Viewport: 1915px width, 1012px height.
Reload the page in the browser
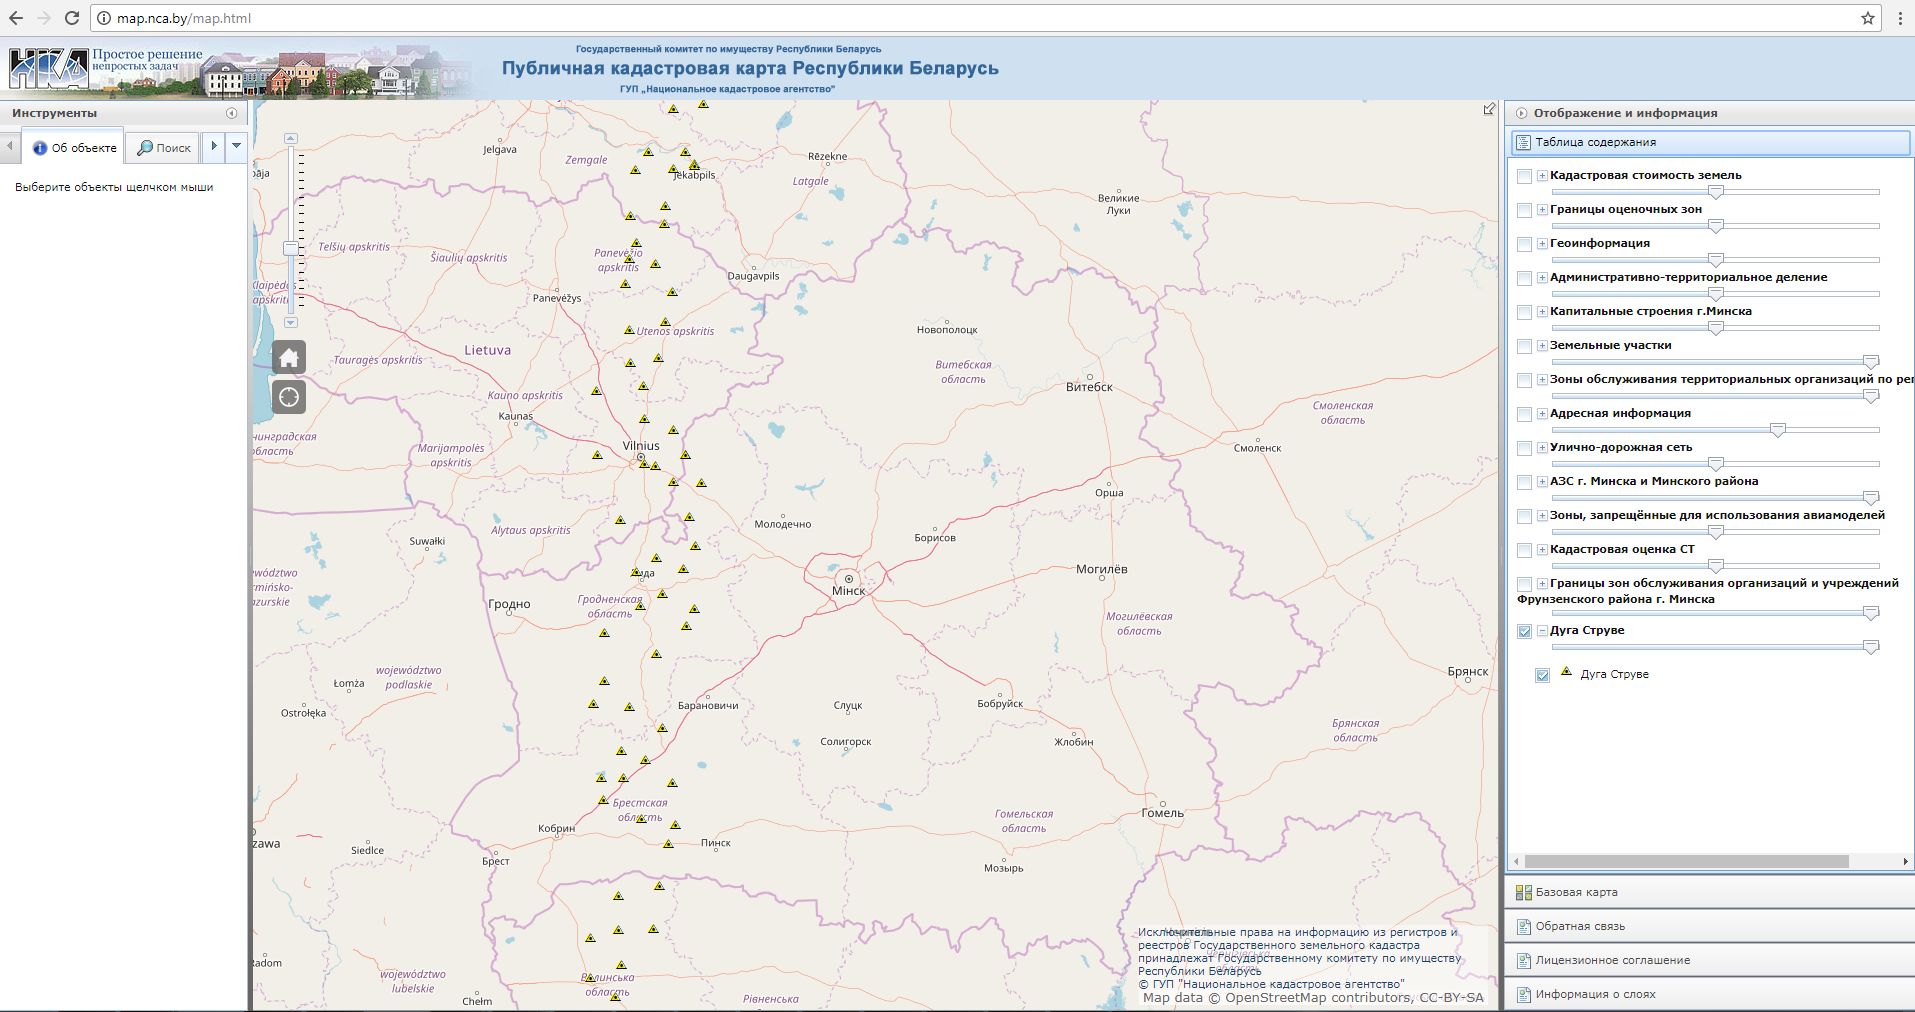[71, 18]
